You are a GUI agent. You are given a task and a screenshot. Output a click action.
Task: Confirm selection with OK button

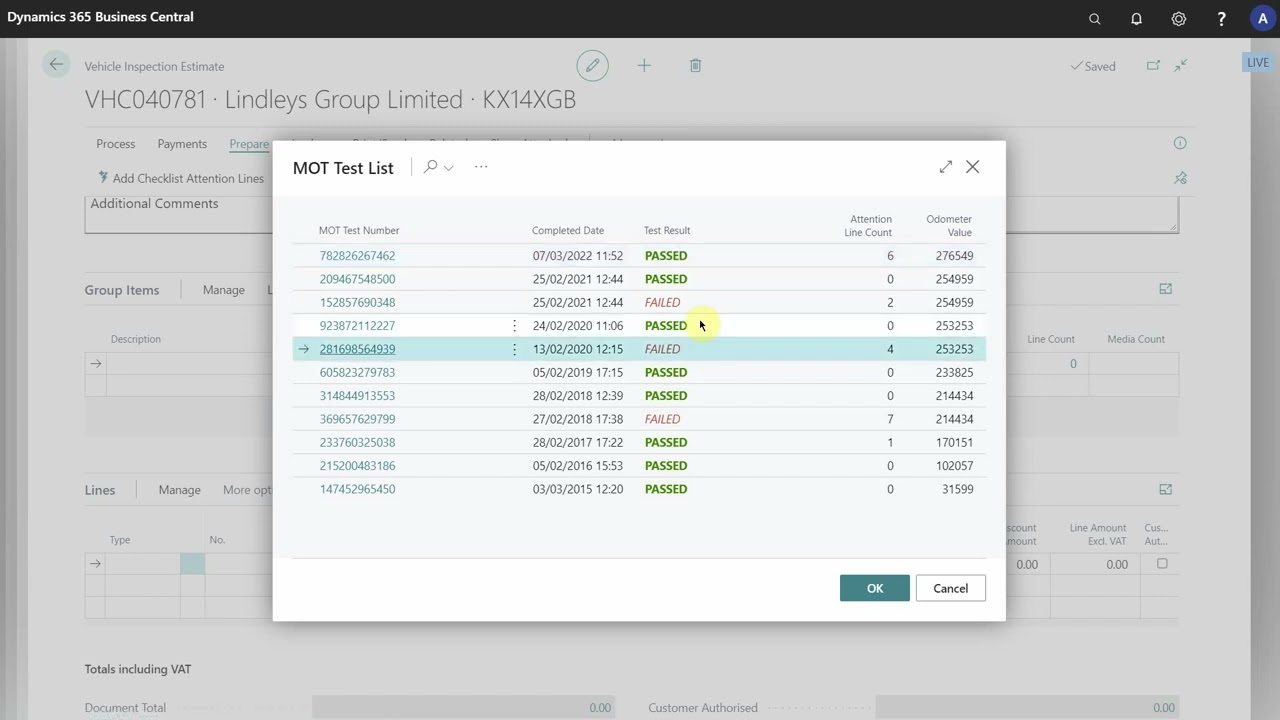875,588
